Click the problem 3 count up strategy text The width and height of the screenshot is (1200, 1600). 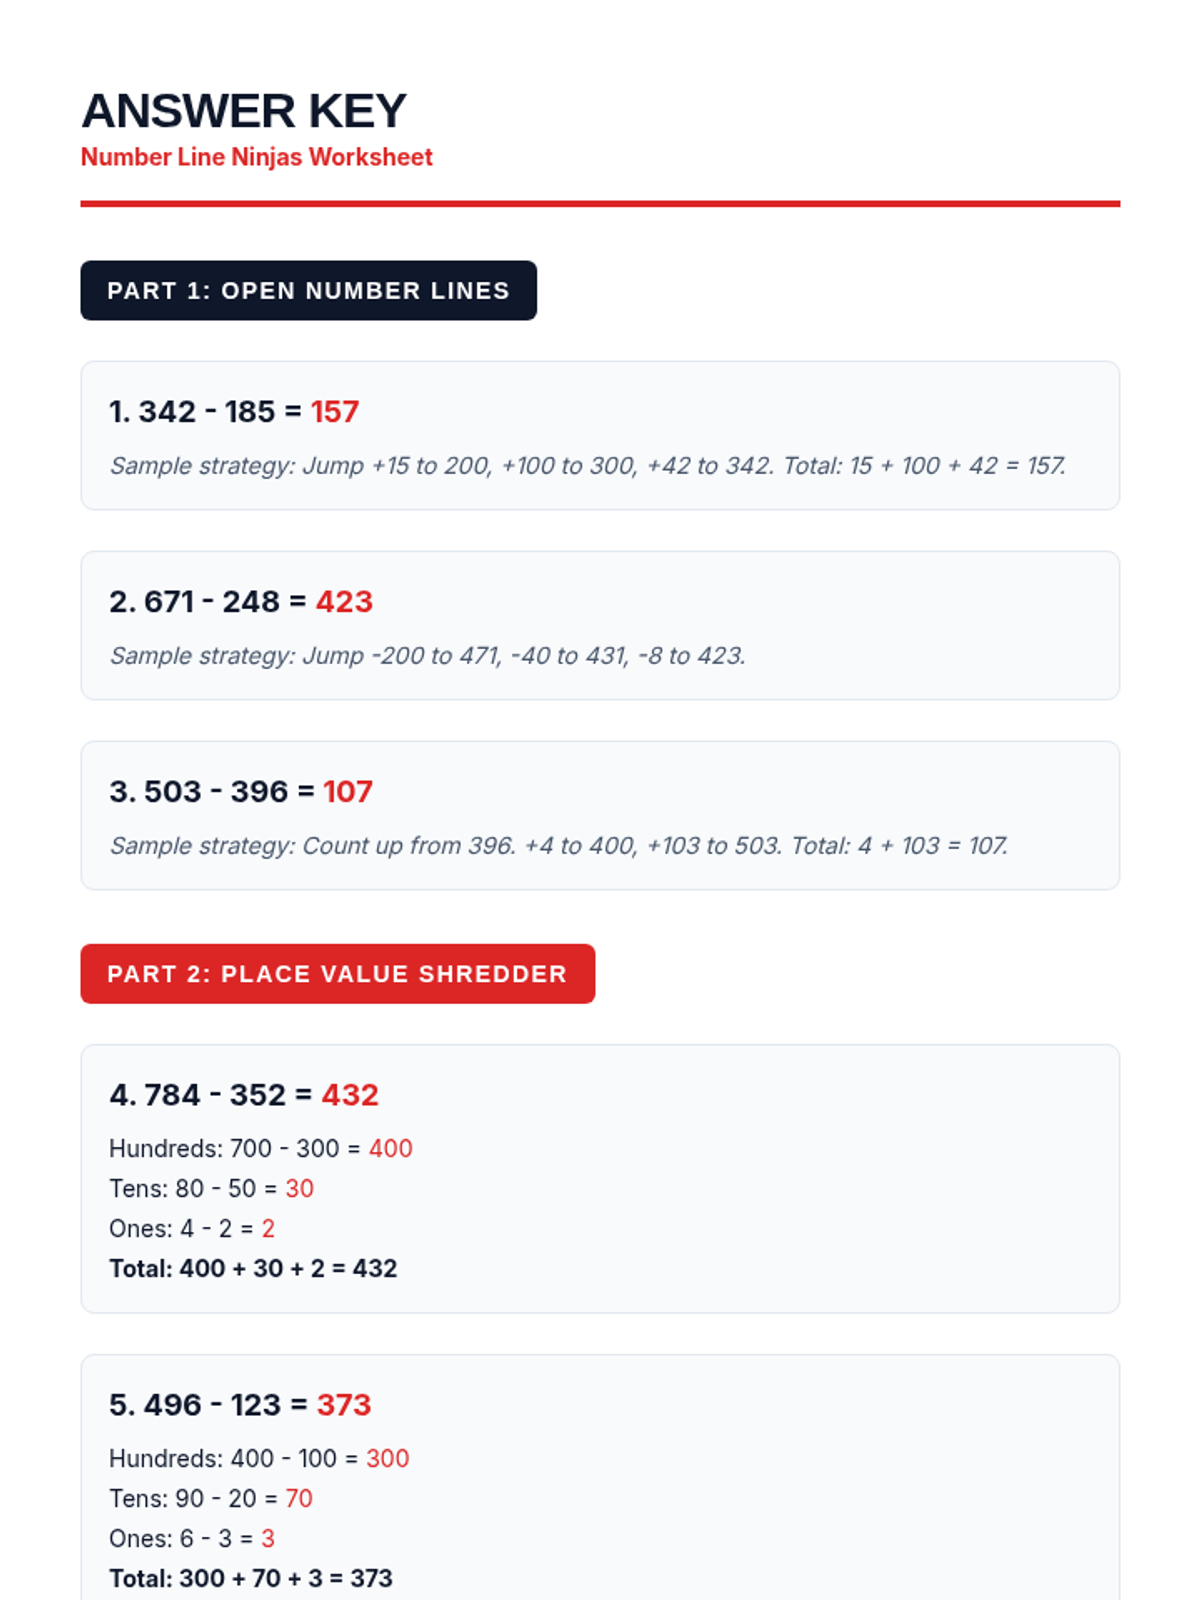coord(559,846)
